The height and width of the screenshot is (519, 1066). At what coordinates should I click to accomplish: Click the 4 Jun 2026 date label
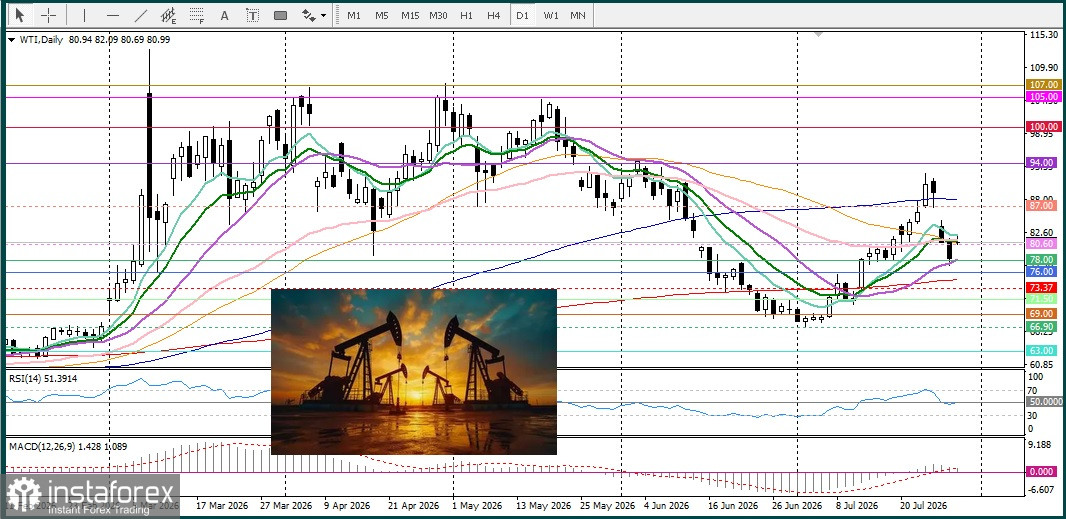coord(668,506)
